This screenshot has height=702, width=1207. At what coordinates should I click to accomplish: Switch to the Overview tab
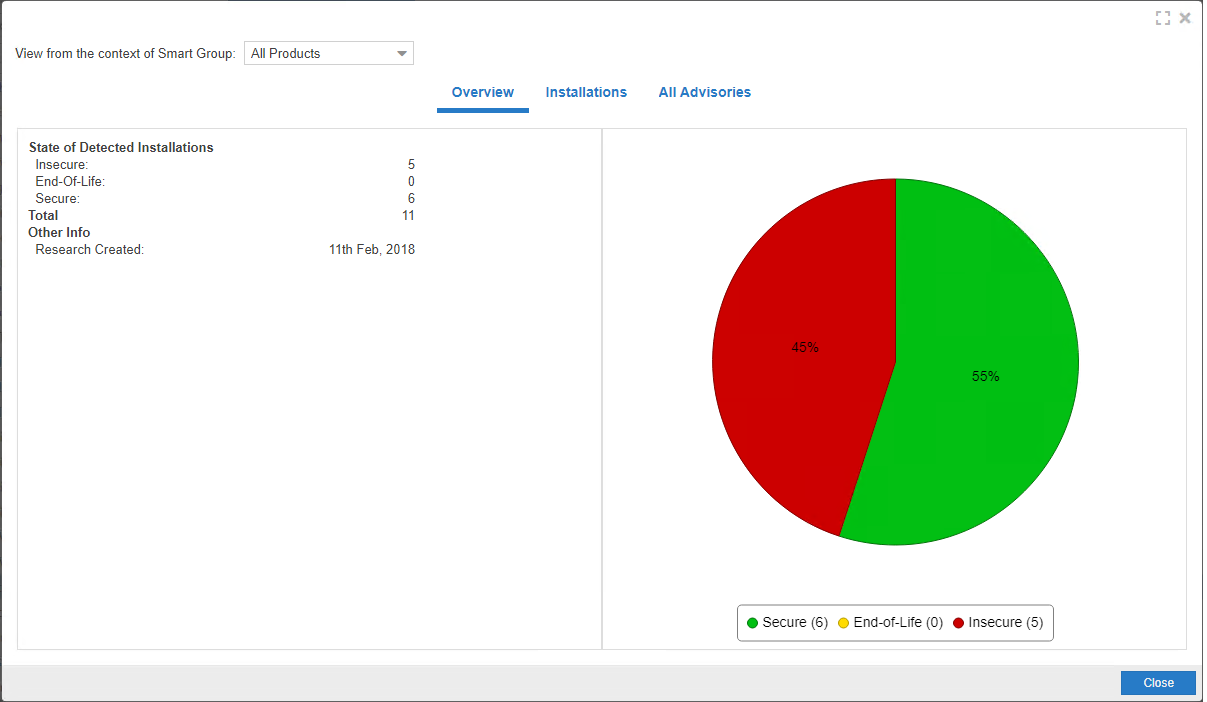483,92
